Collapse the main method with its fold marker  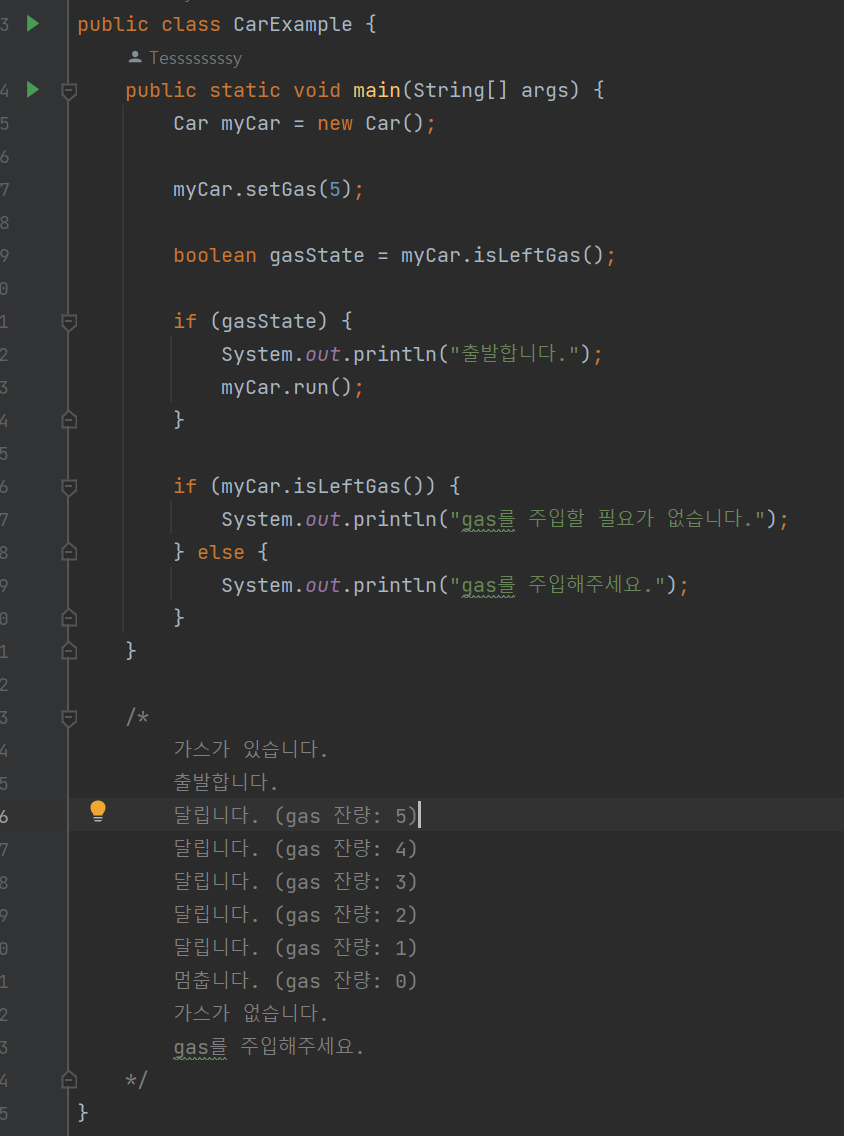pyautogui.click(x=68, y=90)
